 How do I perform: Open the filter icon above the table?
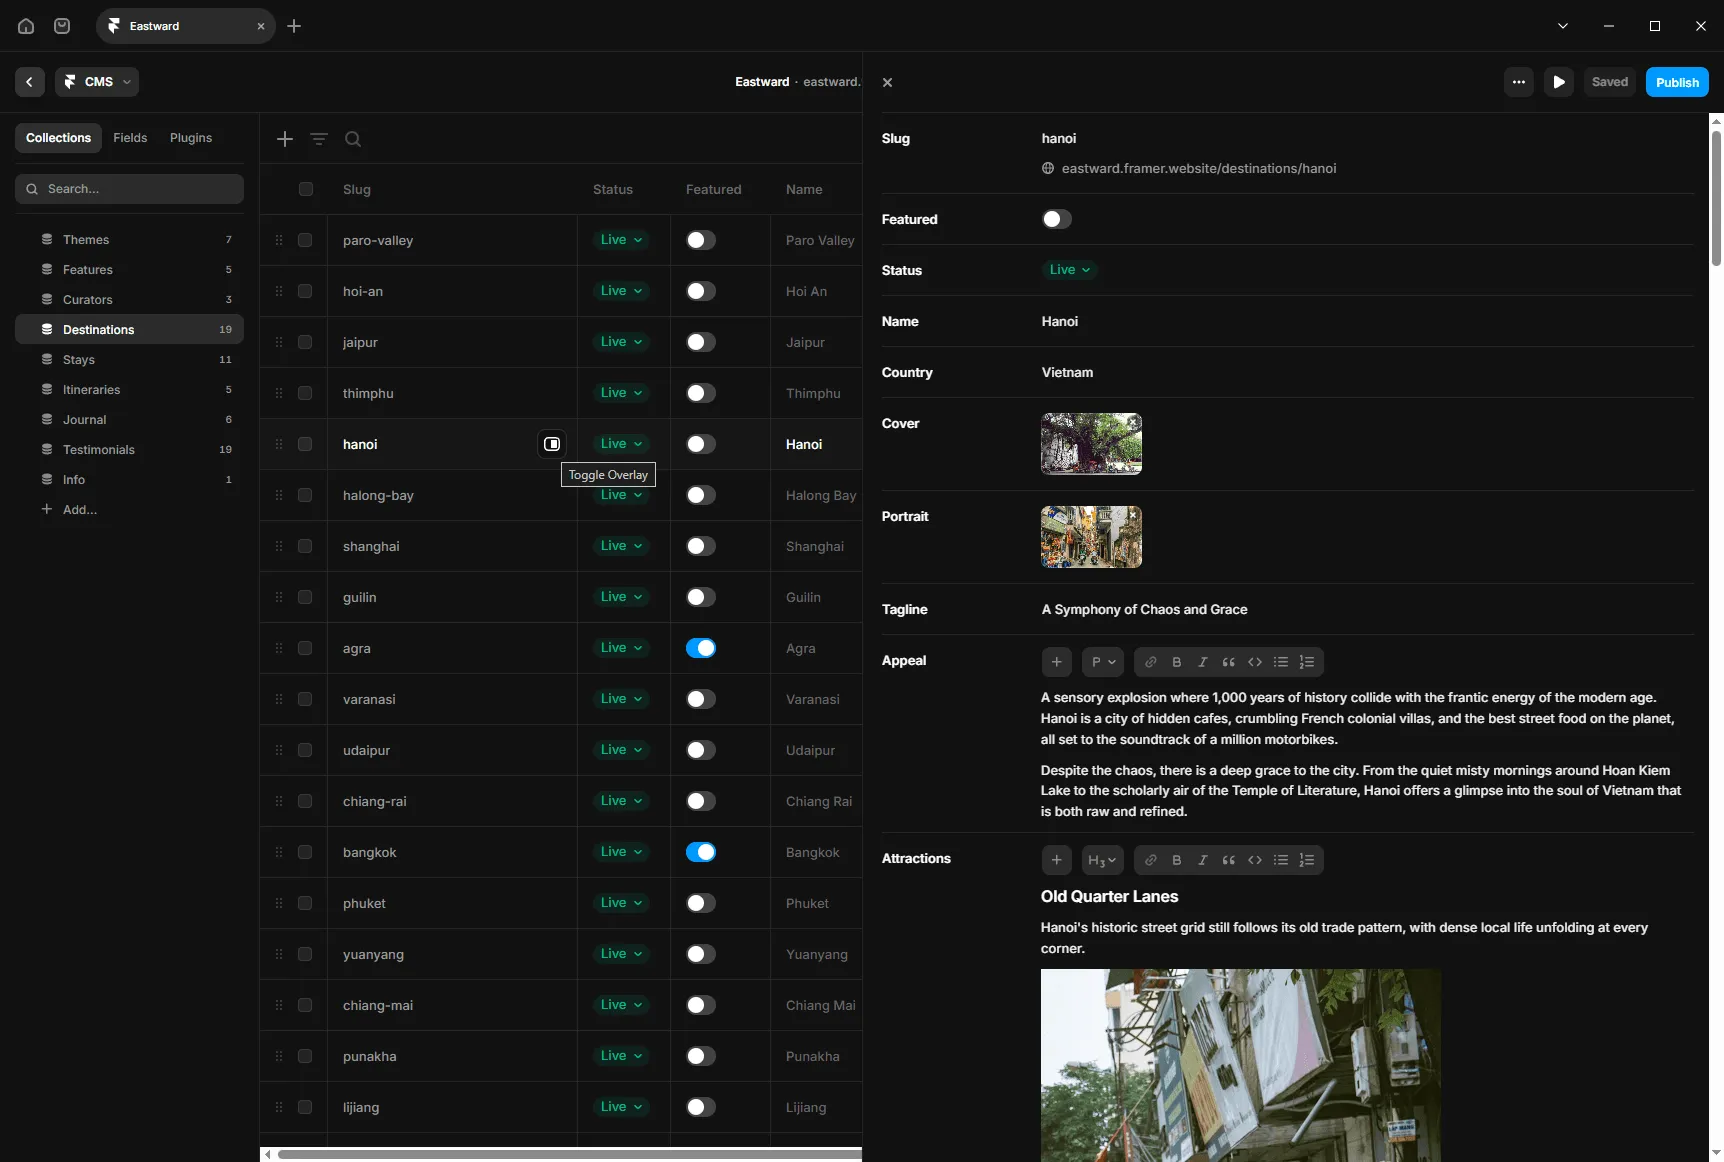[x=319, y=139]
